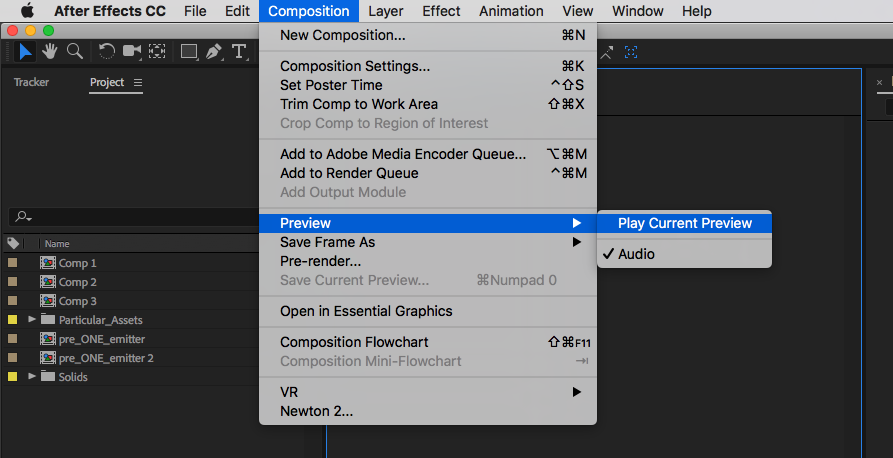
Task: Open the Window menu
Action: [638, 11]
